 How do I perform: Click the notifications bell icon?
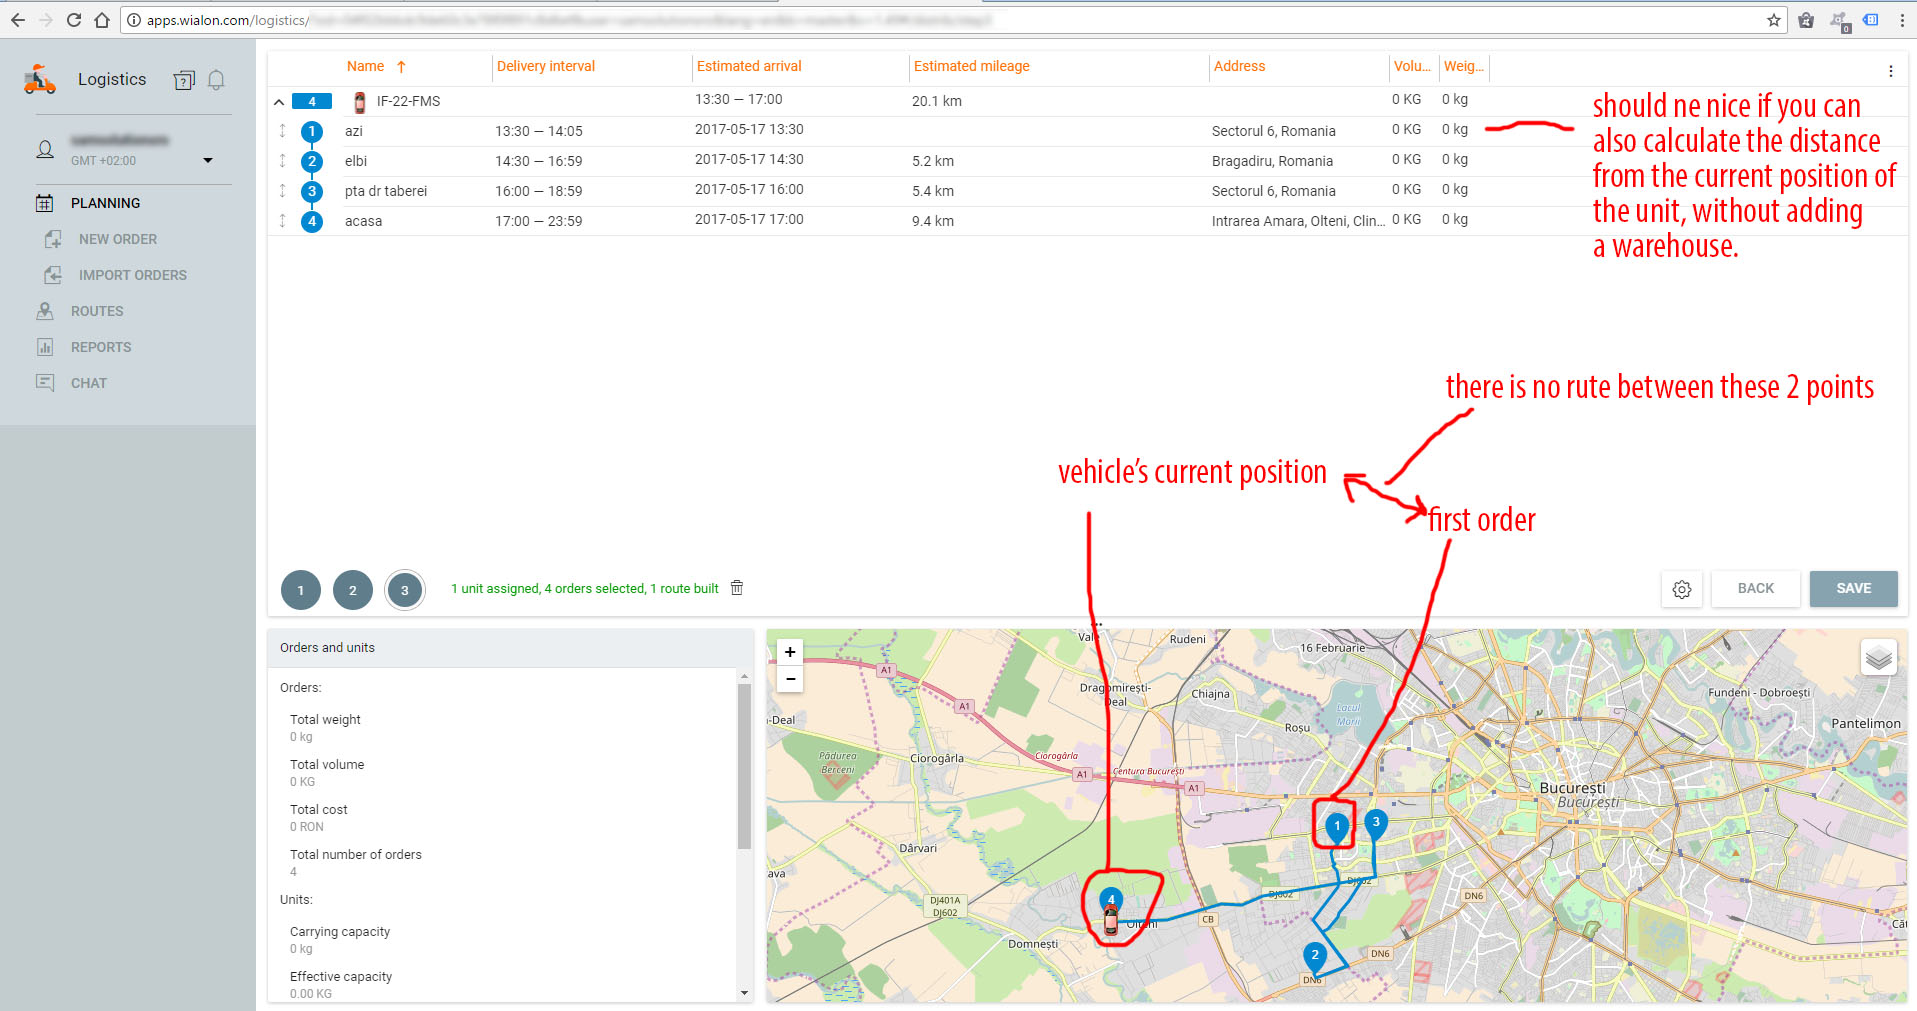pos(216,80)
